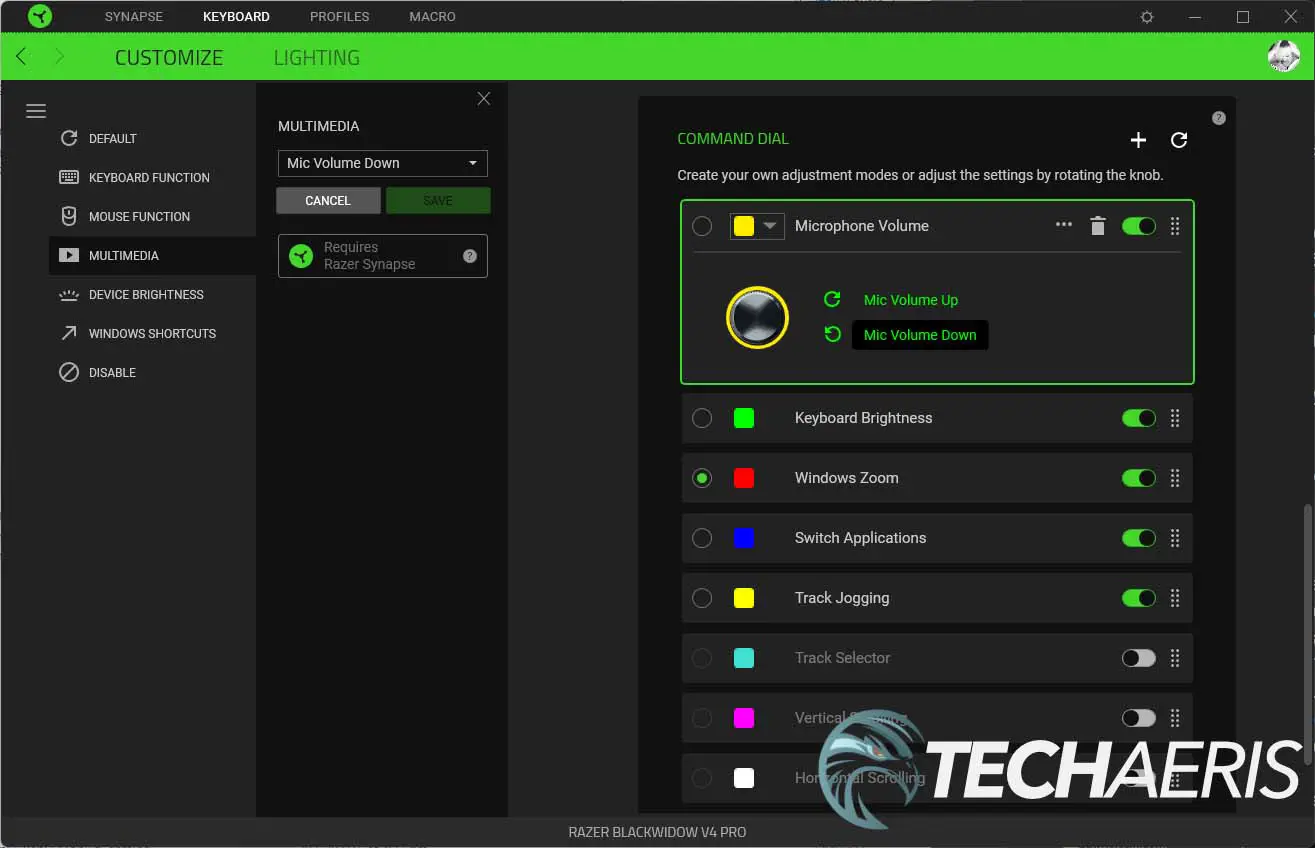This screenshot has height=848, width=1315.
Task: Enable Vertical Scrolling mode switch
Action: pos(1139,718)
